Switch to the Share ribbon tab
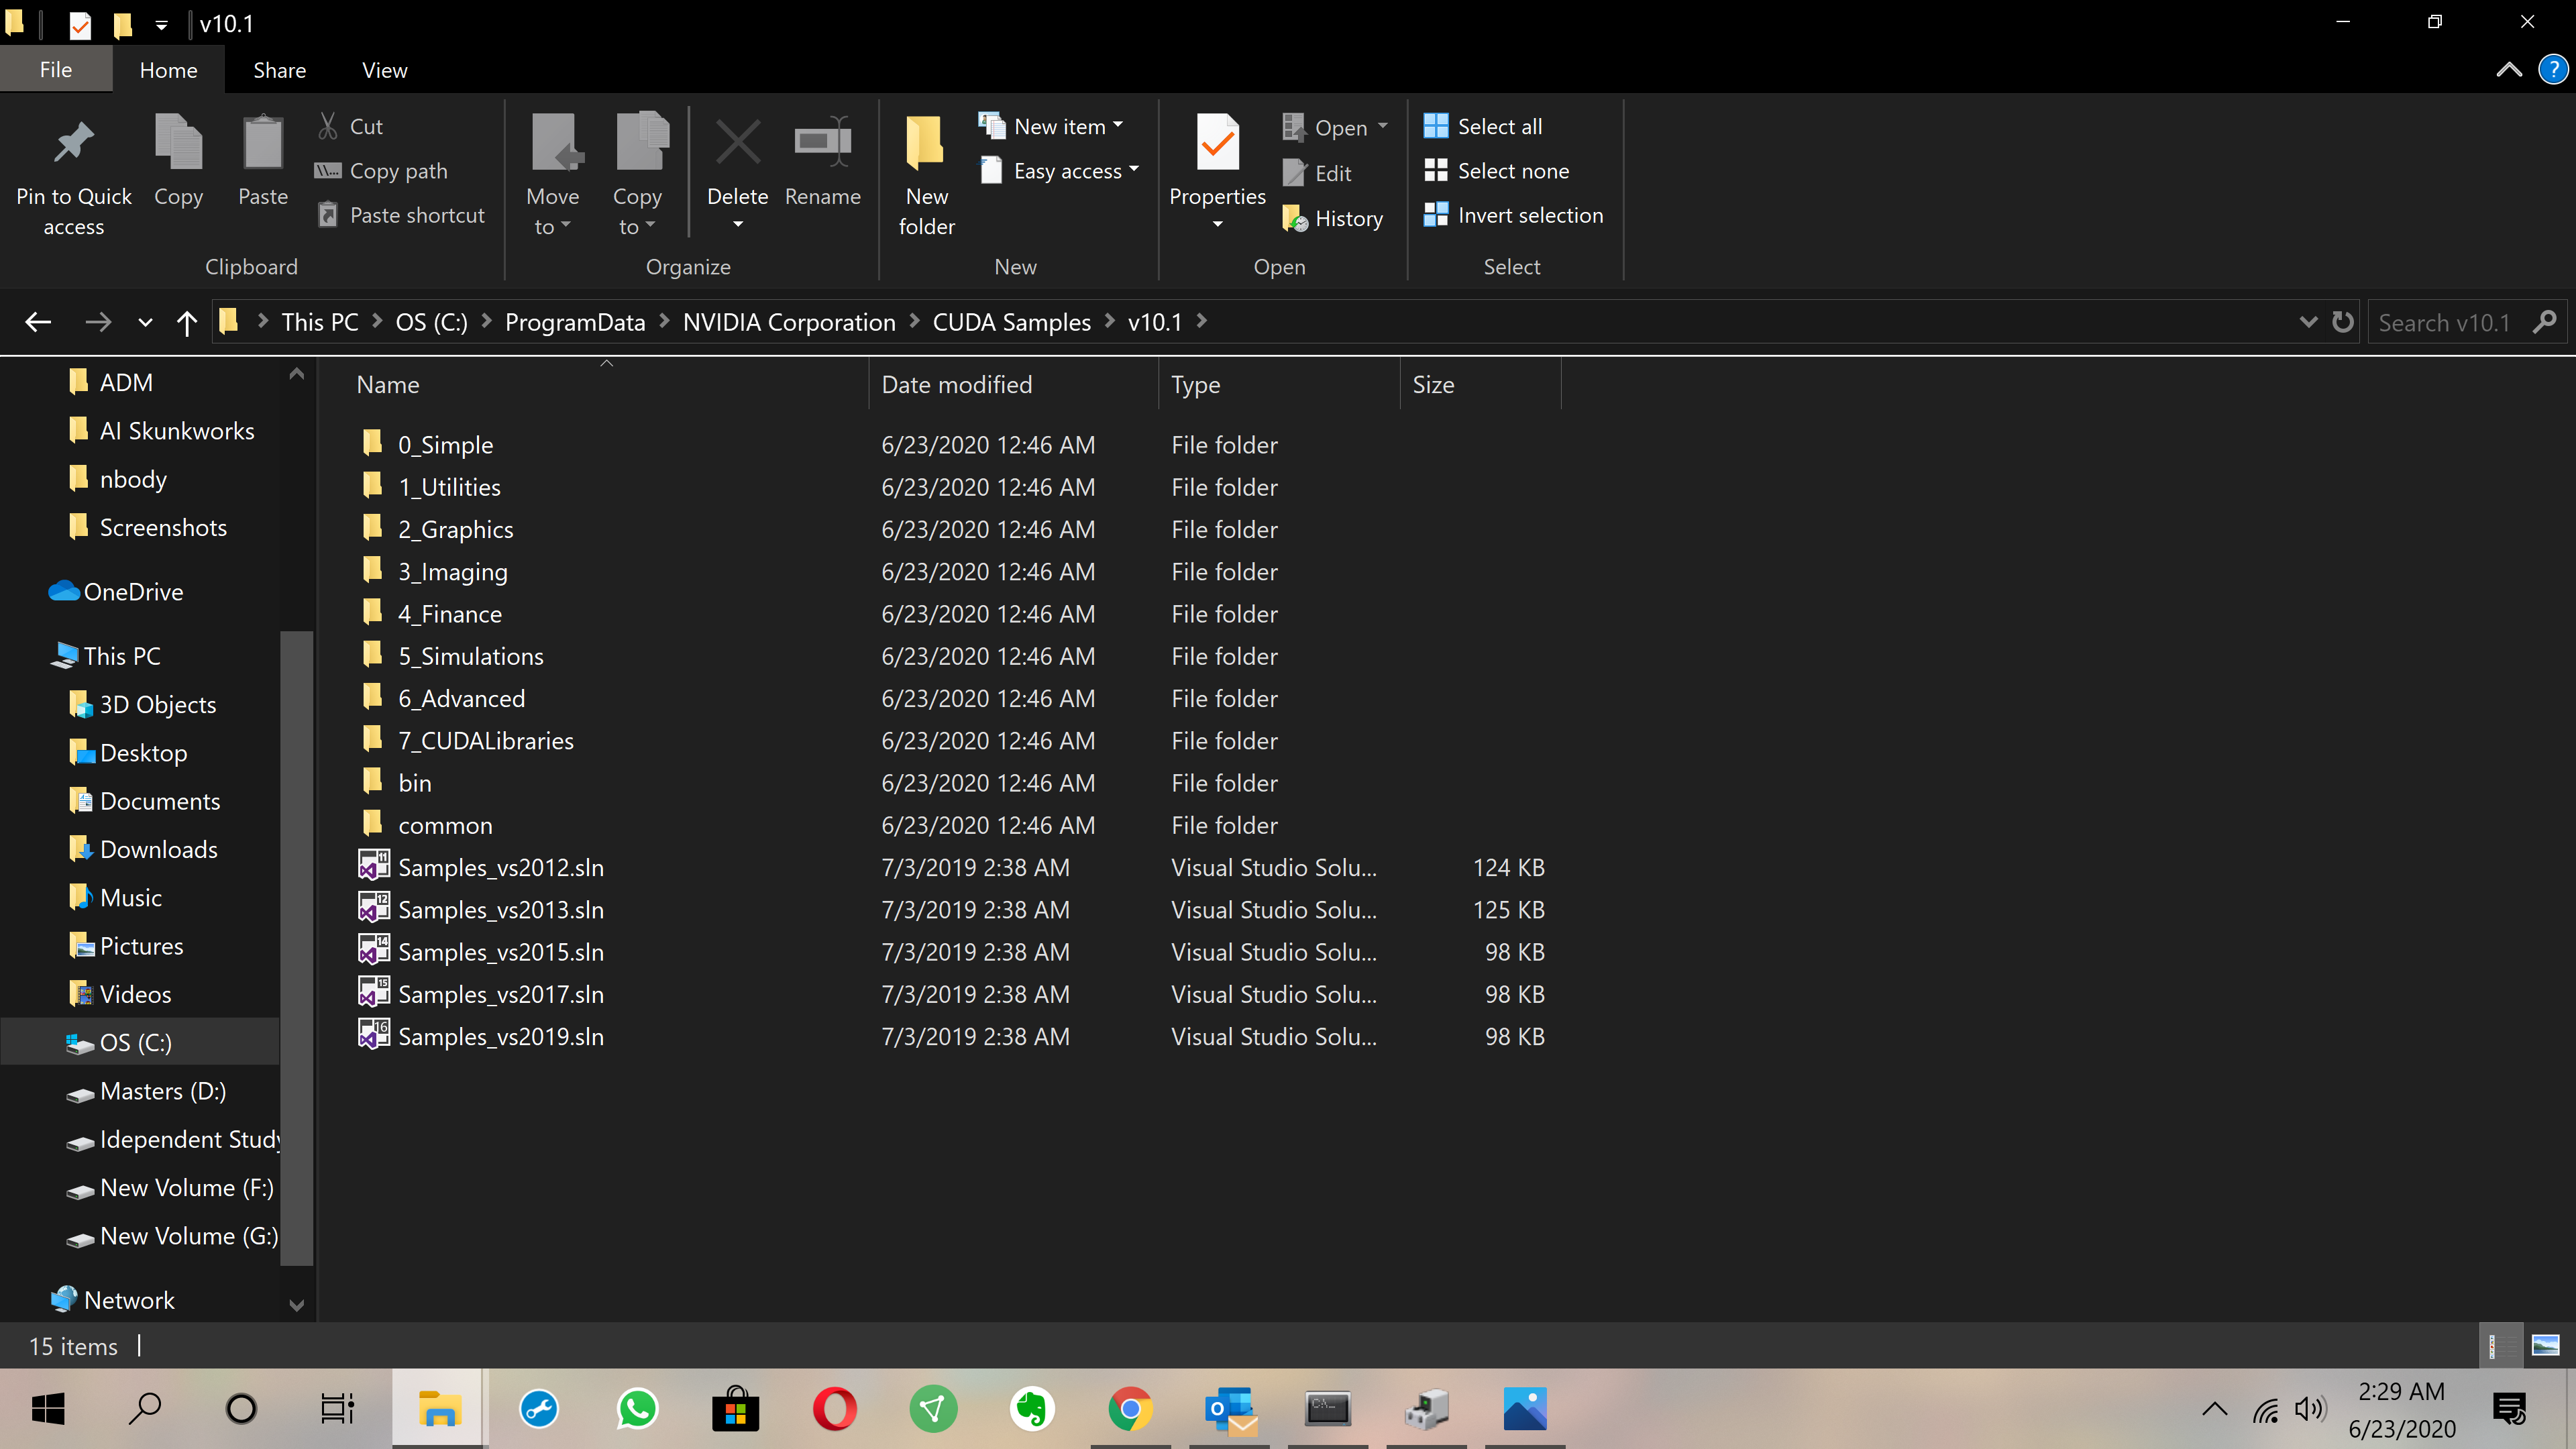This screenshot has height=1449, width=2576. pos(279,70)
